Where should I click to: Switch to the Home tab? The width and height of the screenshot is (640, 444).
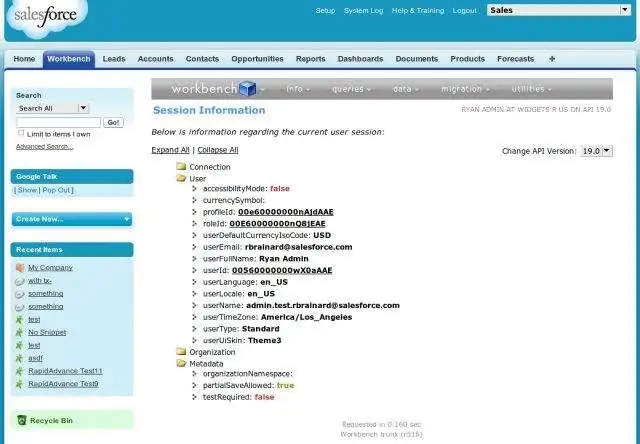pyautogui.click(x=24, y=59)
